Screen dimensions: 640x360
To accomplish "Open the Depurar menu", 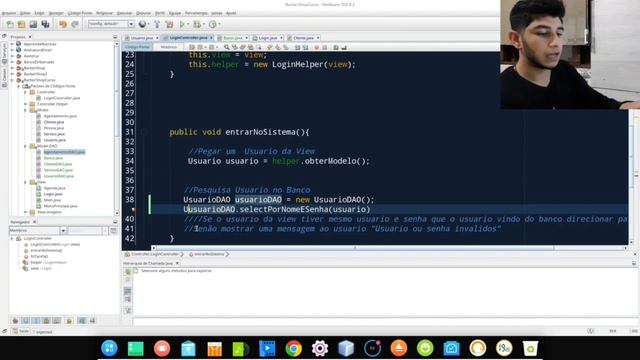I will coord(143,13).
